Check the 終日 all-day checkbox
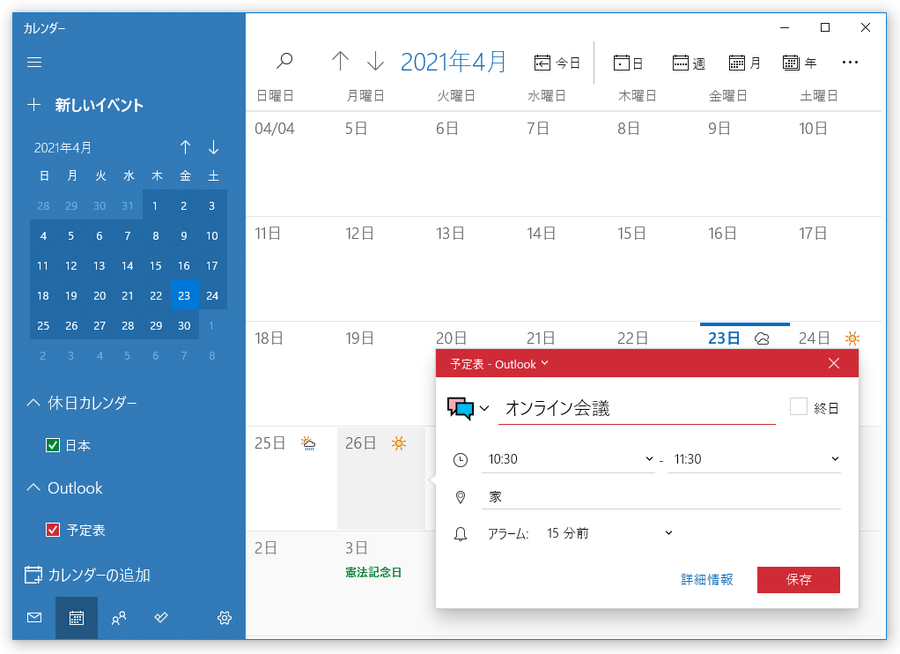The height and width of the screenshot is (654, 900). (x=798, y=407)
